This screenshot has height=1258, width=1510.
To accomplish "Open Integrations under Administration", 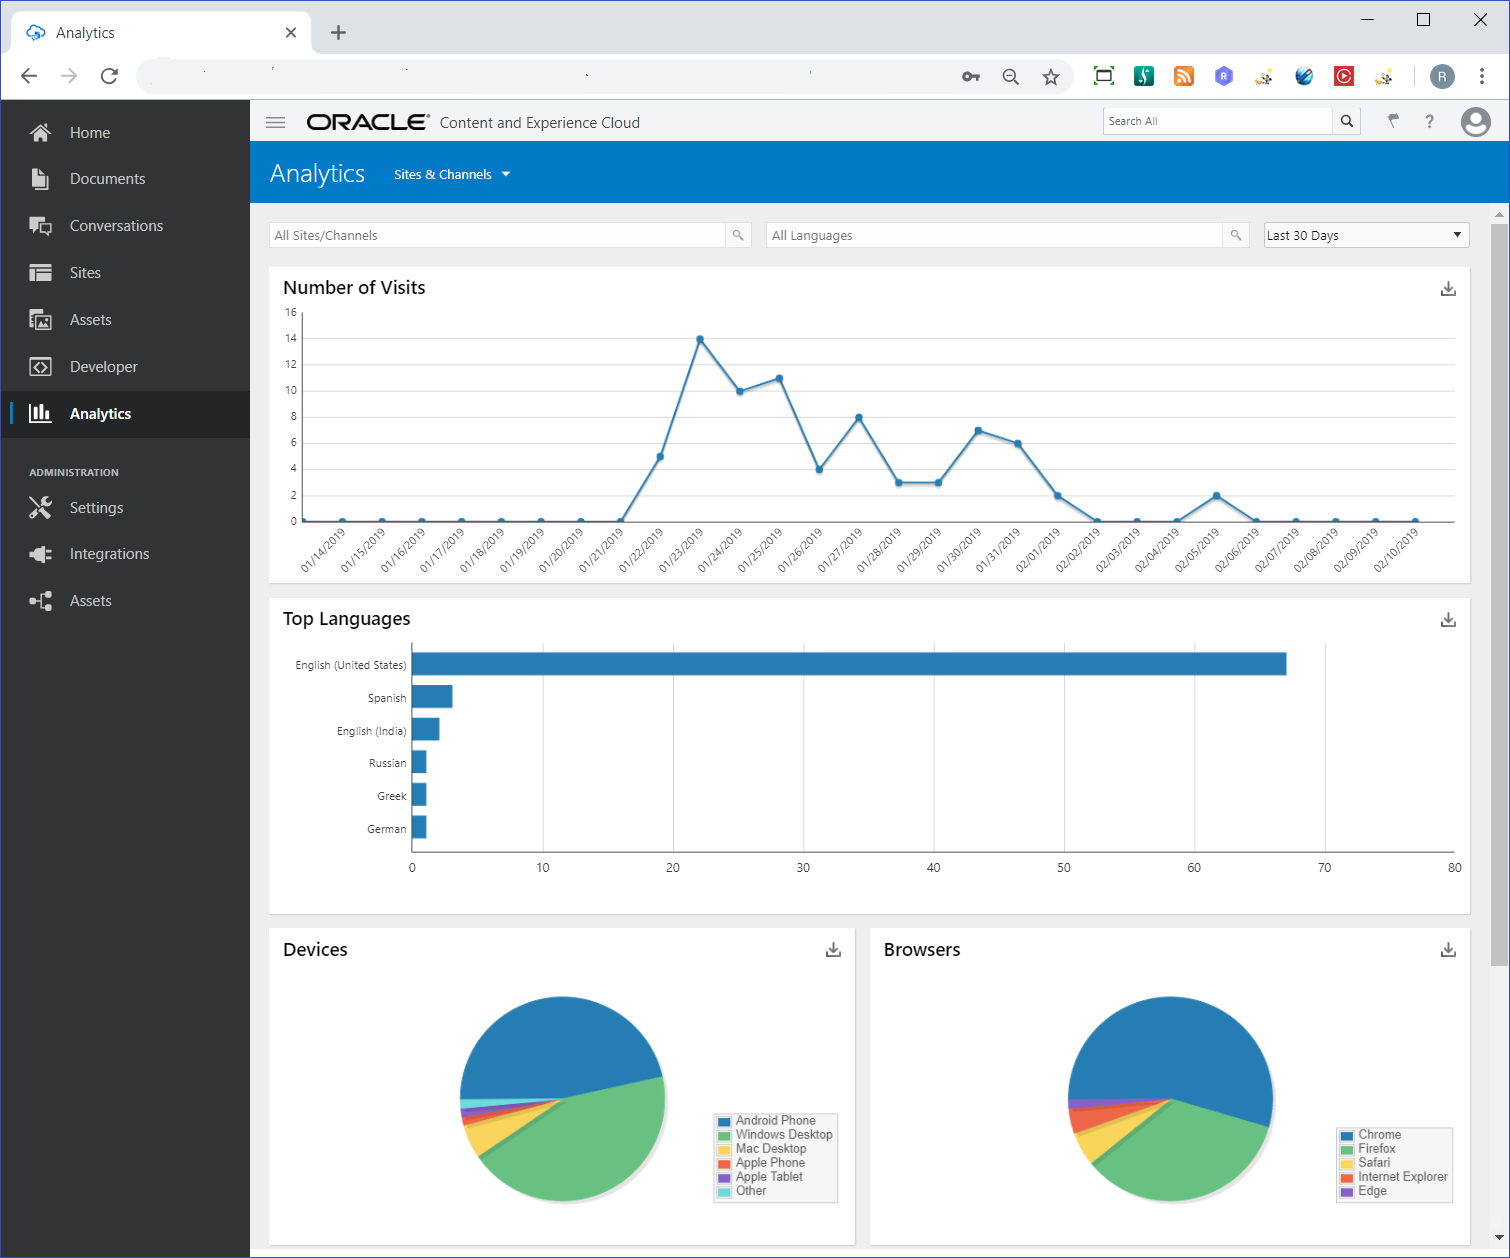I will tap(109, 553).
